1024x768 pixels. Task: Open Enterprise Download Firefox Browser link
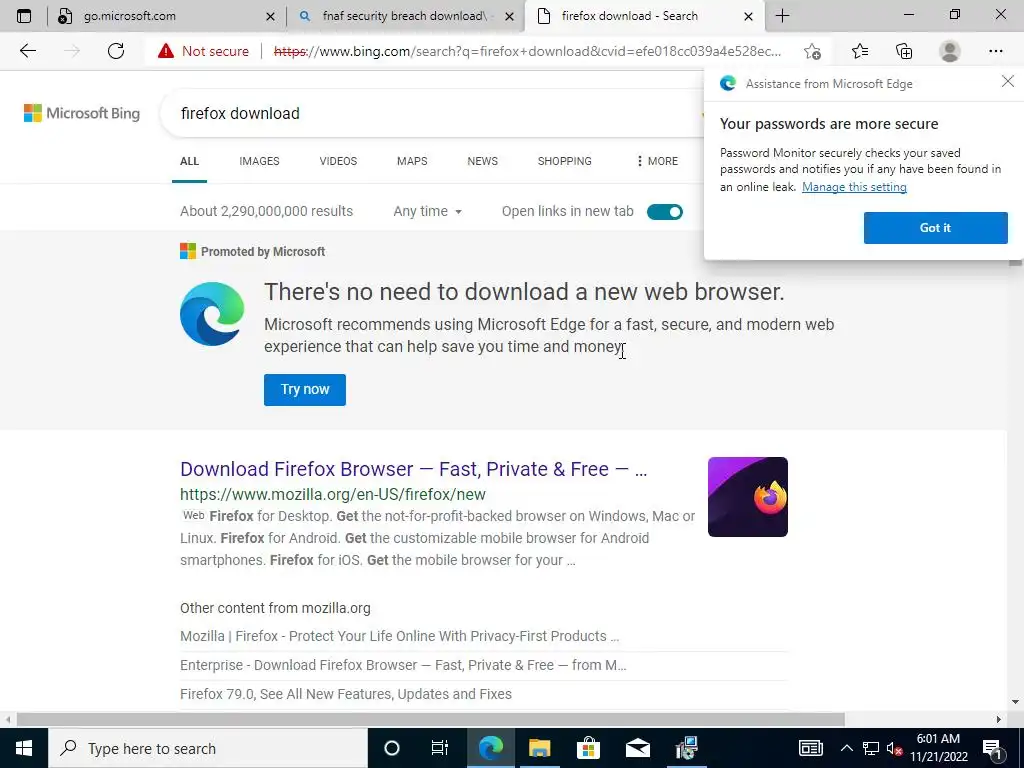(x=403, y=665)
